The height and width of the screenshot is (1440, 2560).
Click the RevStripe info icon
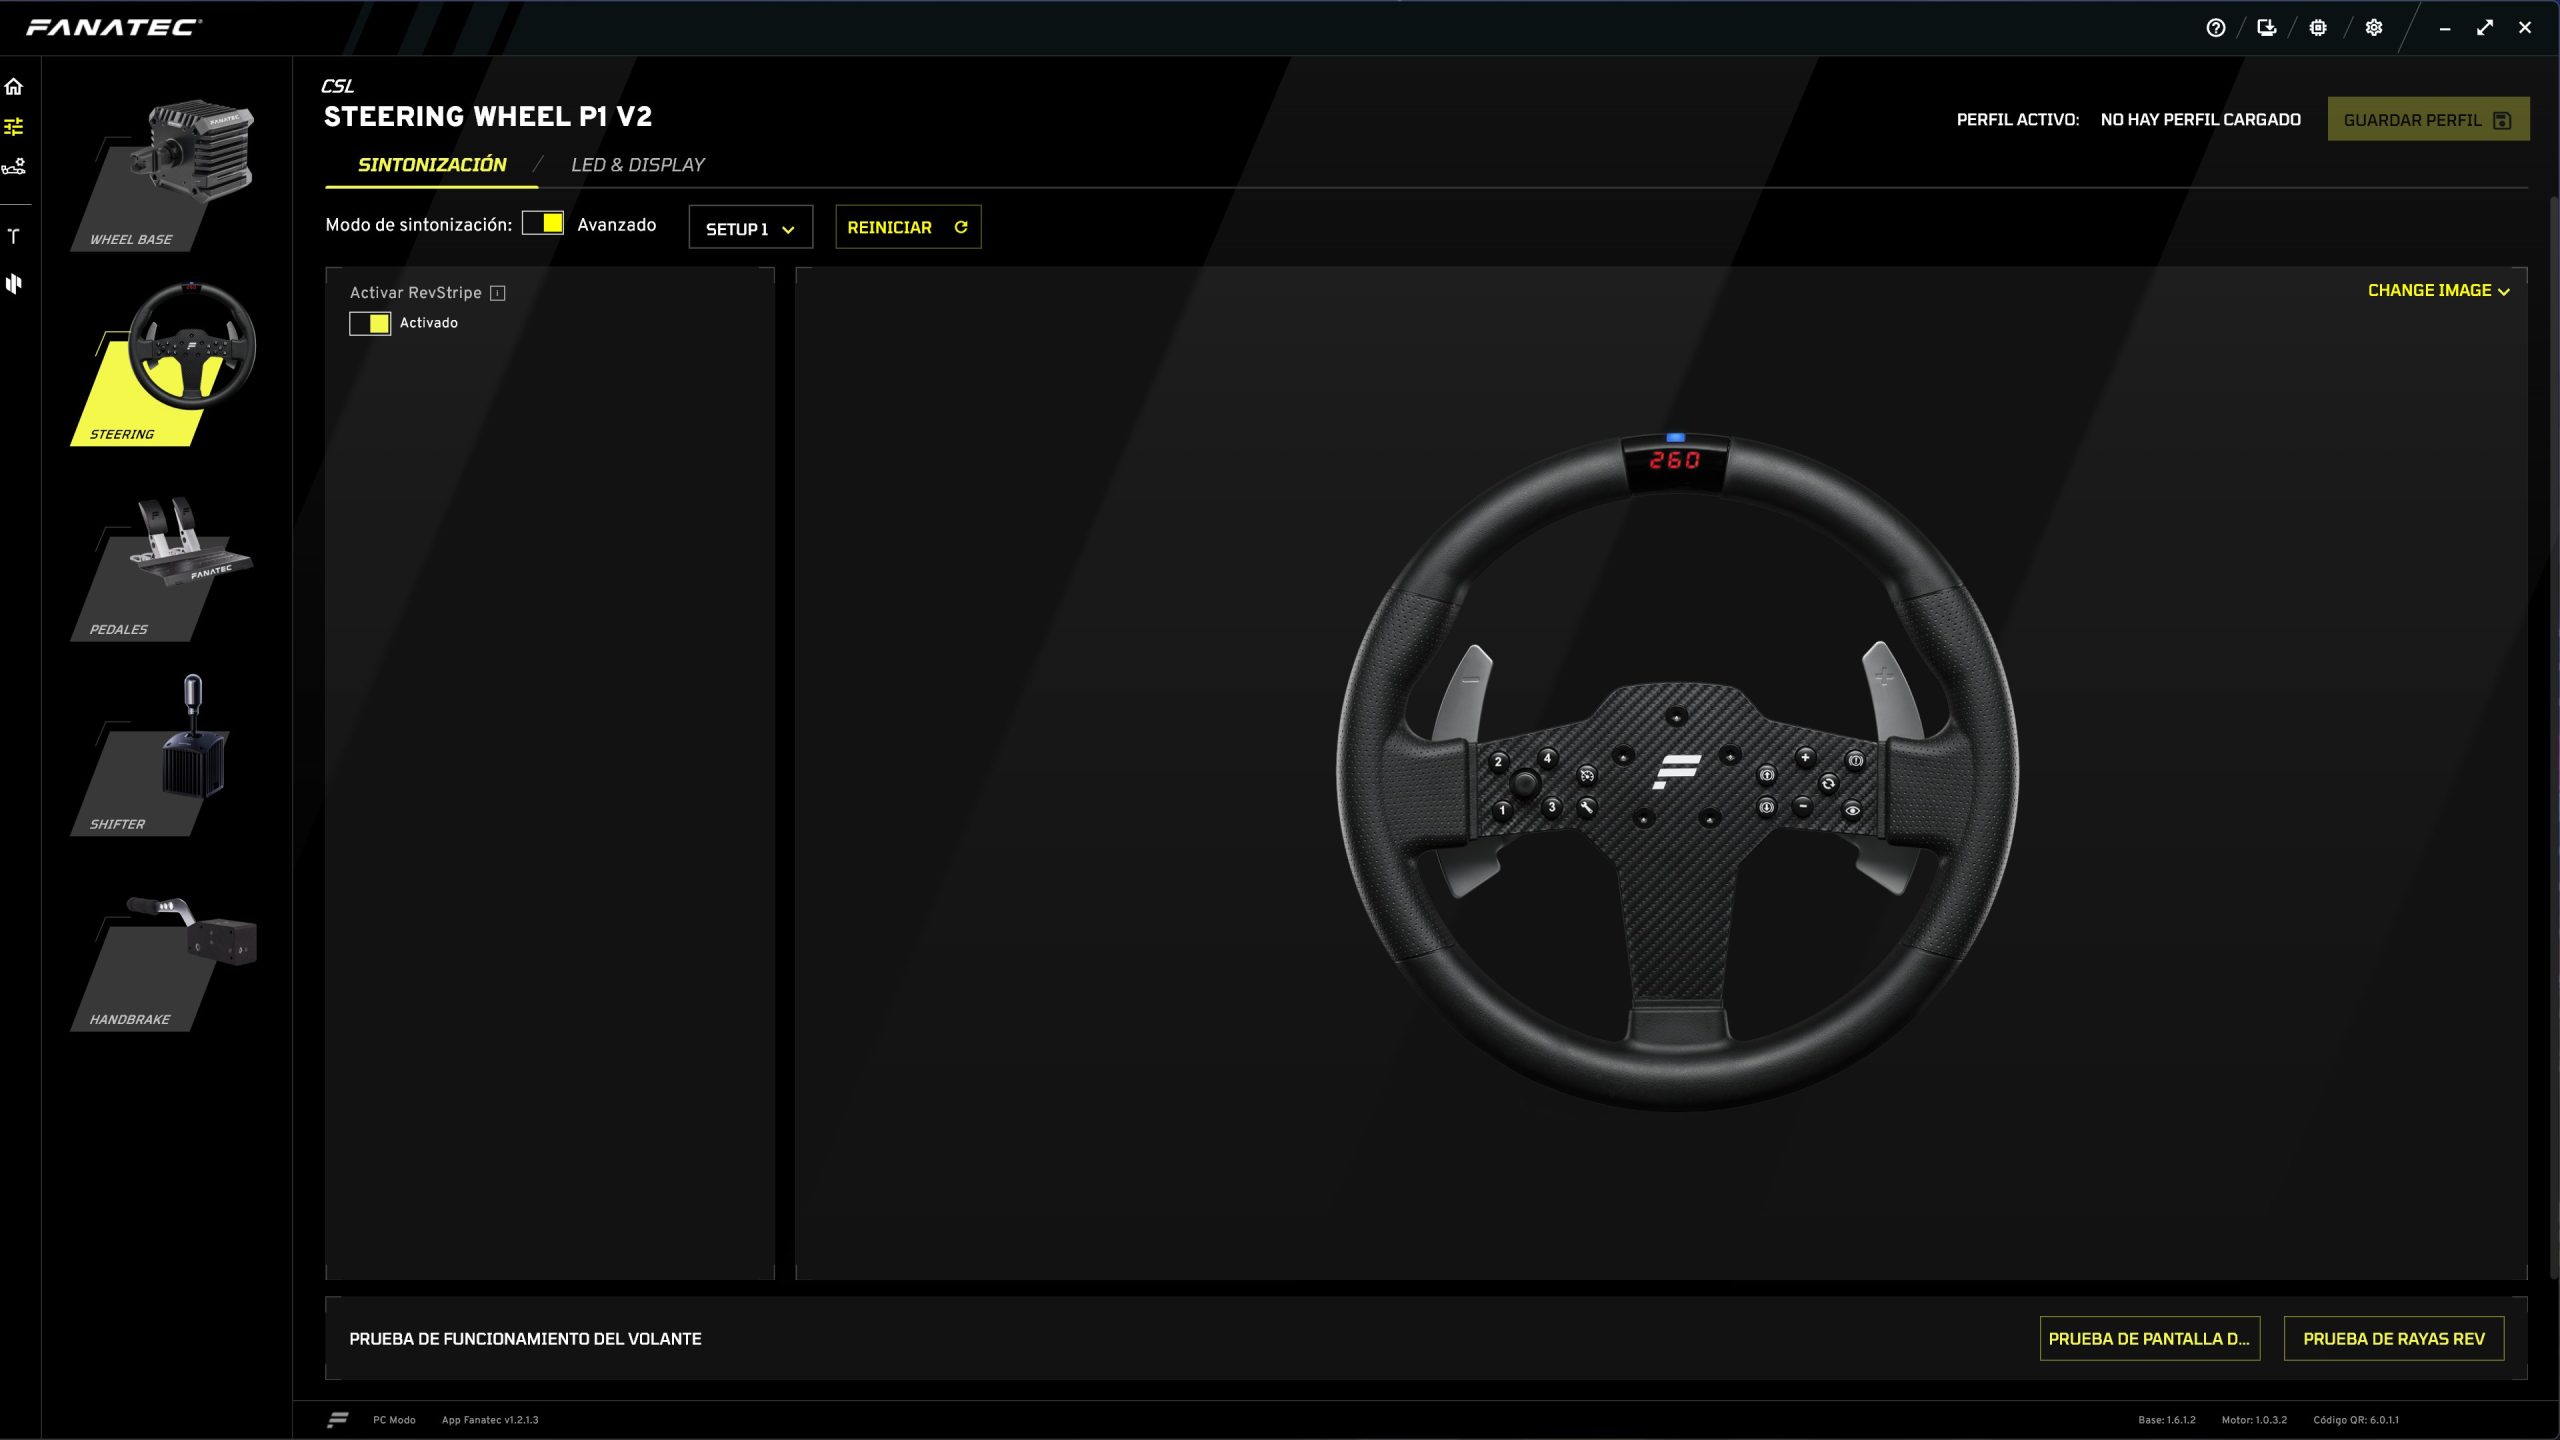pyautogui.click(x=498, y=293)
